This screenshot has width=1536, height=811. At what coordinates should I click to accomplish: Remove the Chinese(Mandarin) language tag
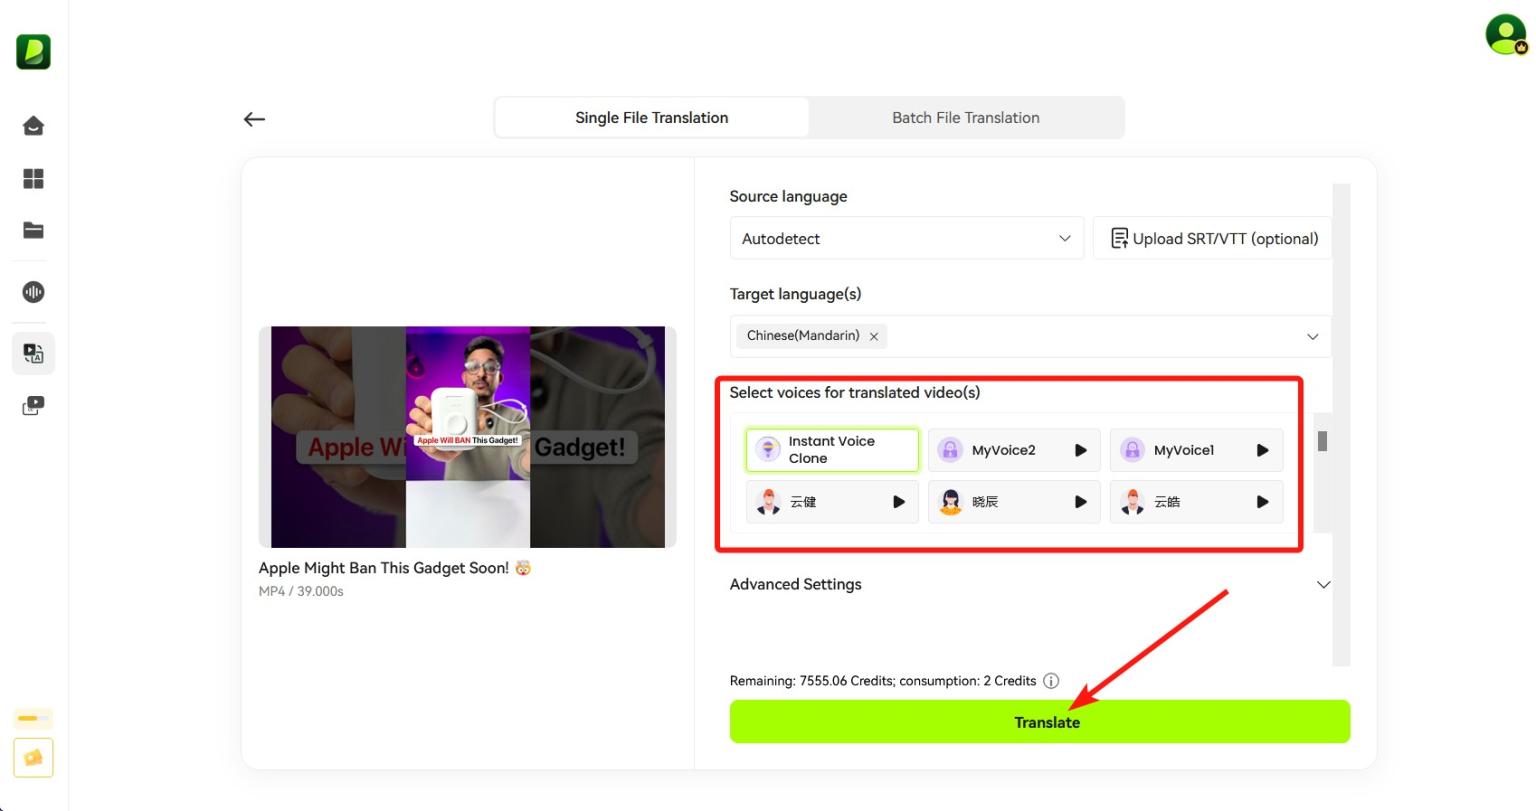click(874, 337)
